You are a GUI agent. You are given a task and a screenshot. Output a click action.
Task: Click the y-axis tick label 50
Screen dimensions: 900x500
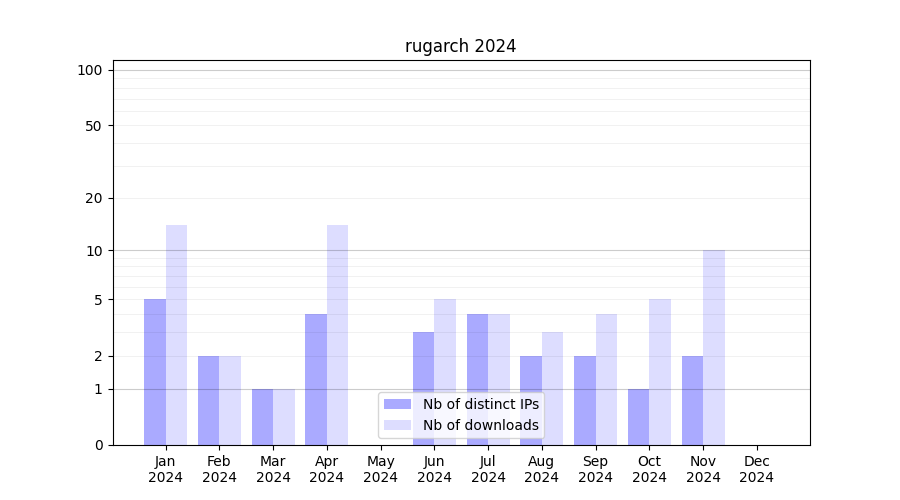click(x=94, y=126)
